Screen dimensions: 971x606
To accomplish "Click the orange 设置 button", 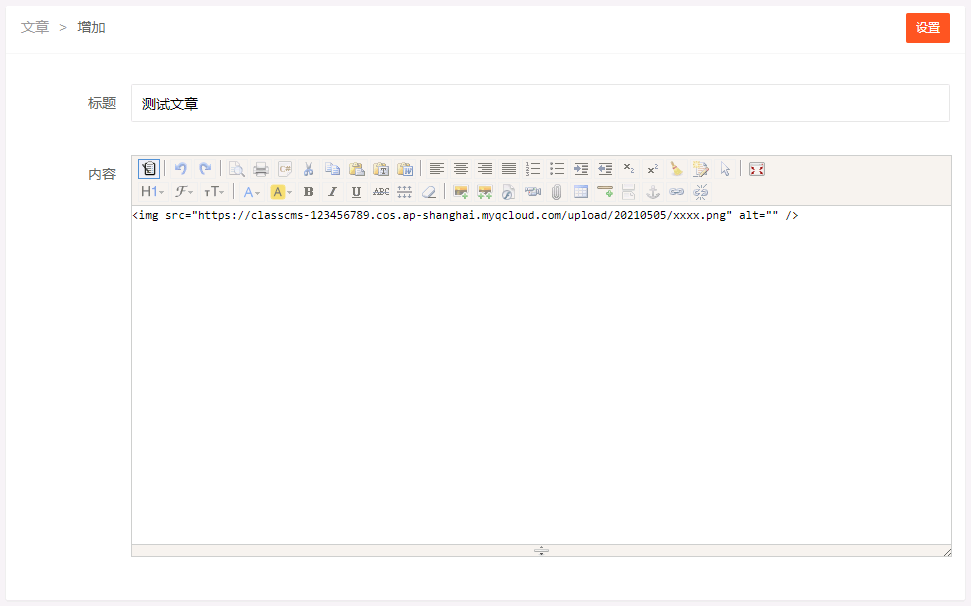I will [928, 28].
